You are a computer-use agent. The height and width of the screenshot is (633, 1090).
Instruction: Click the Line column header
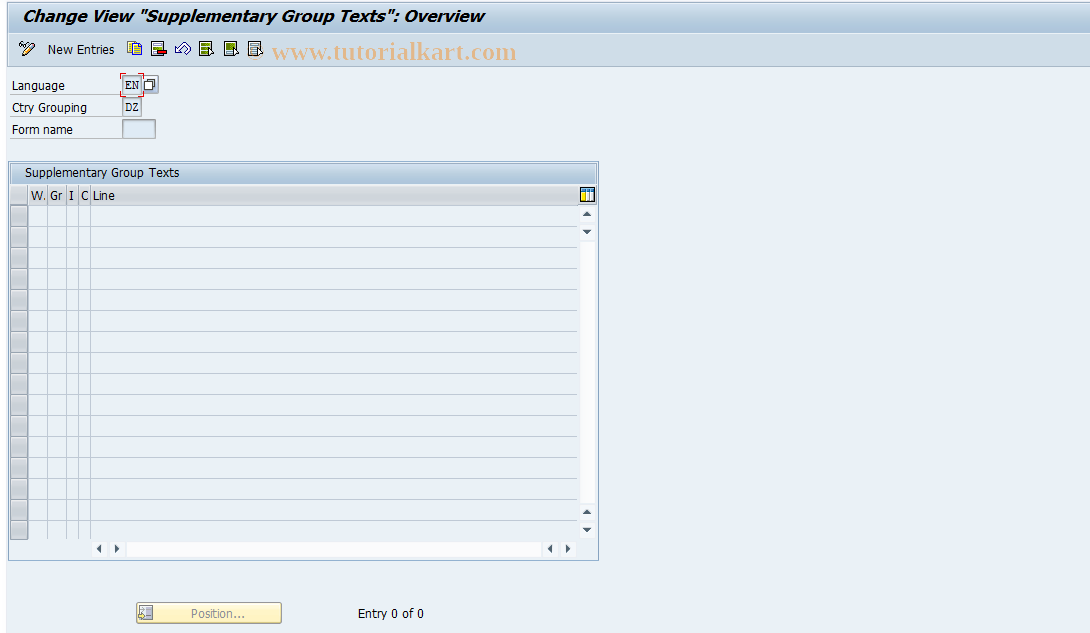point(334,196)
